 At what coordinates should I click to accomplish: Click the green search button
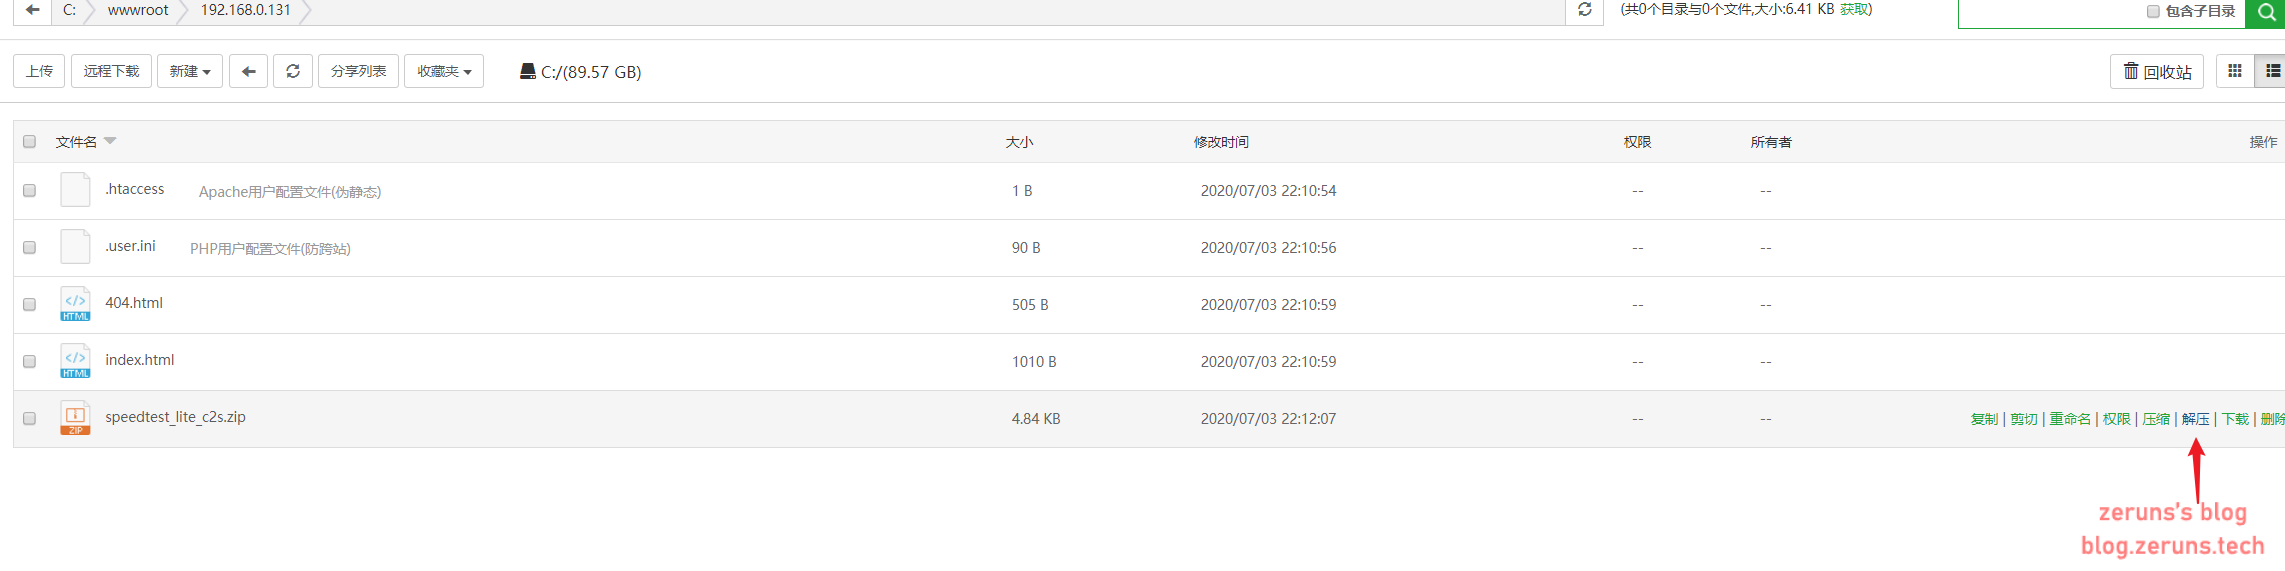click(2266, 12)
